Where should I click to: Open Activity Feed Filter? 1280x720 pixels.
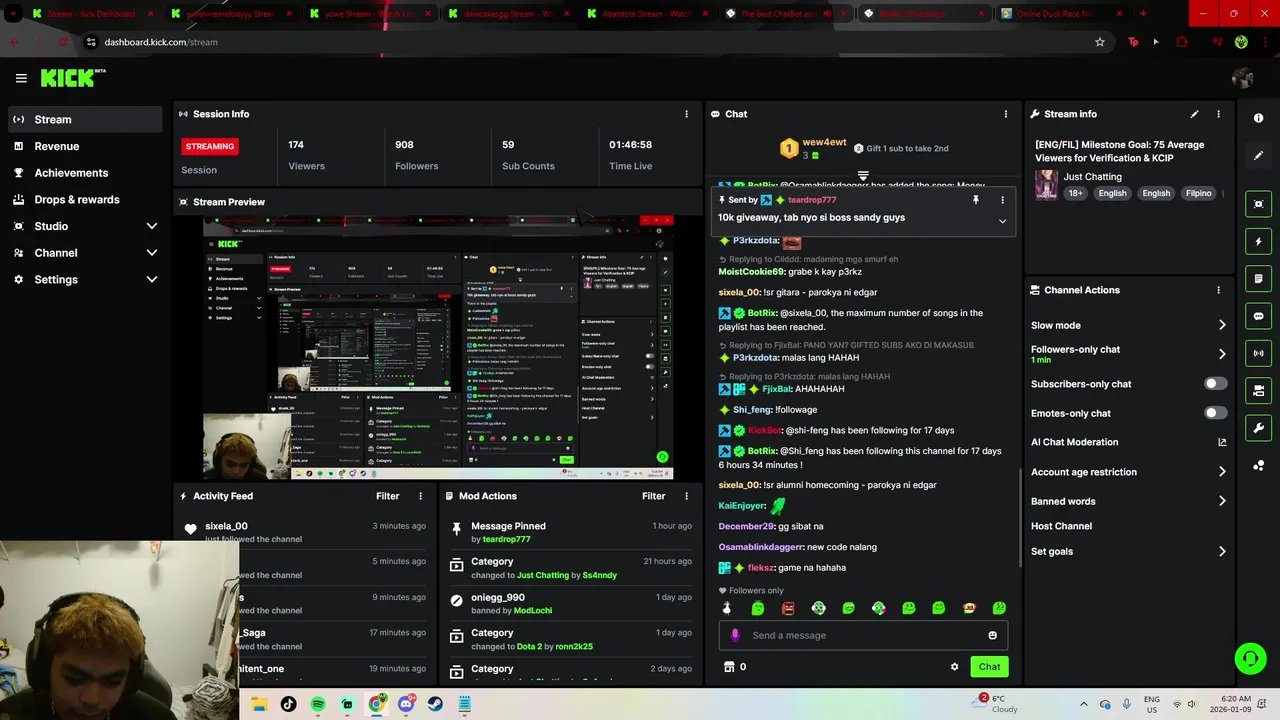[387, 496]
